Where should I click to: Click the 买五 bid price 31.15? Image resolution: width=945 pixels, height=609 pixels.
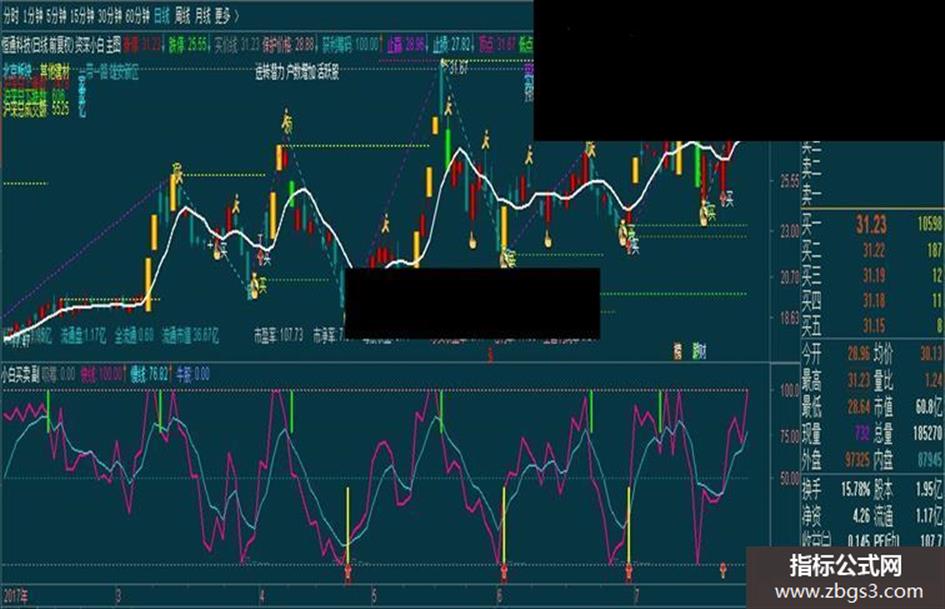tap(873, 326)
